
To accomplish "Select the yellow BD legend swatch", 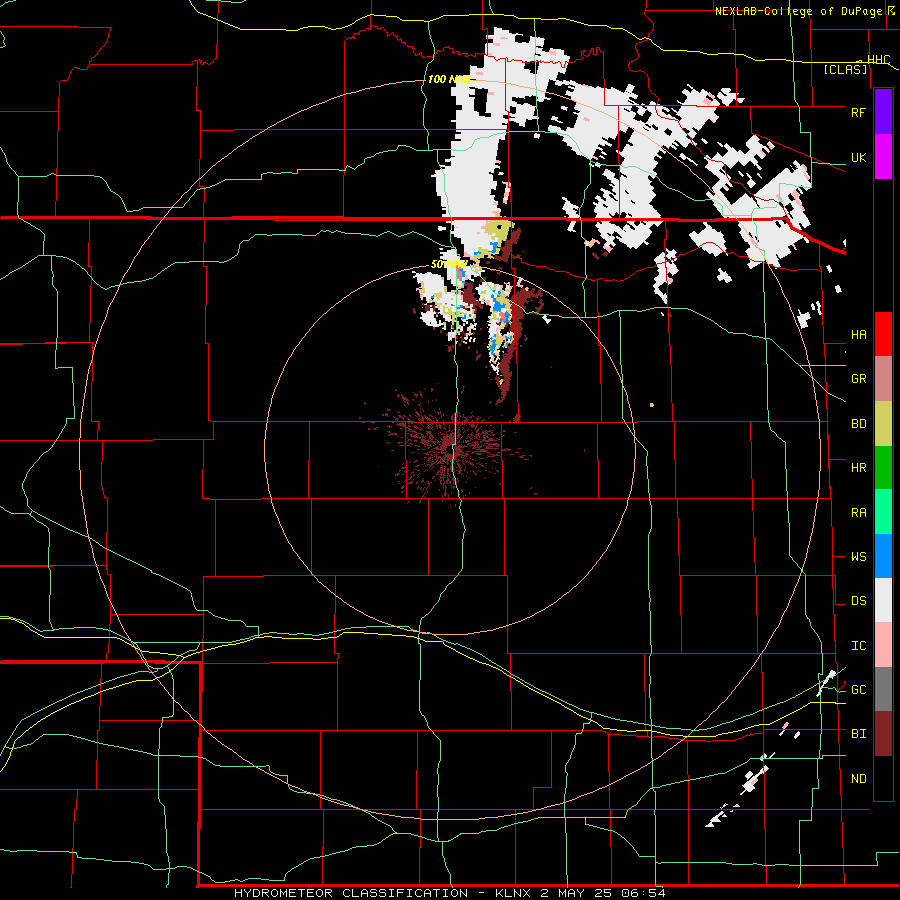I will click(x=883, y=424).
